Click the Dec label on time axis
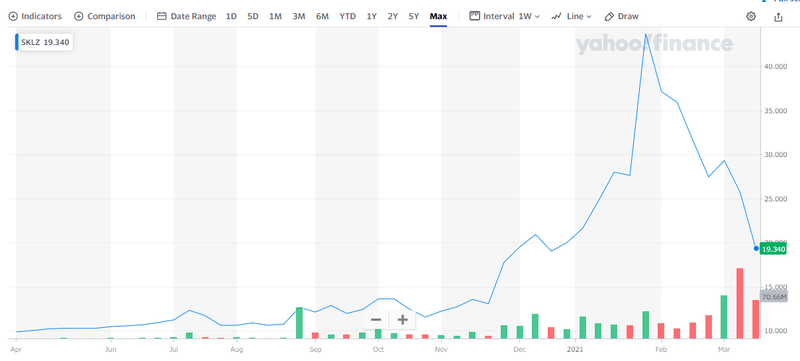This screenshot has height=361, width=800. pyautogui.click(x=519, y=349)
